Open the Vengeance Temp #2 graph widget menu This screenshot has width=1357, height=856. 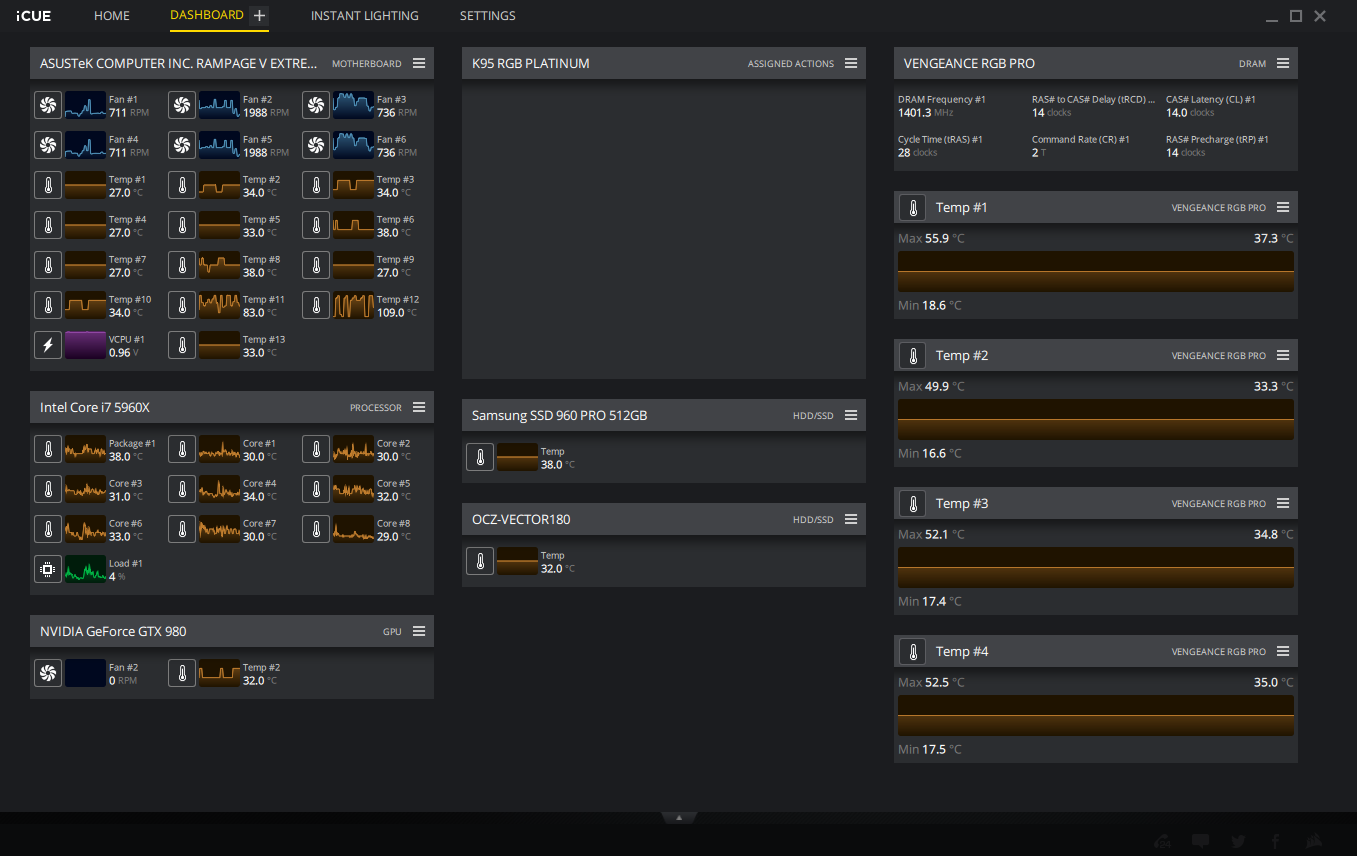tap(1283, 355)
